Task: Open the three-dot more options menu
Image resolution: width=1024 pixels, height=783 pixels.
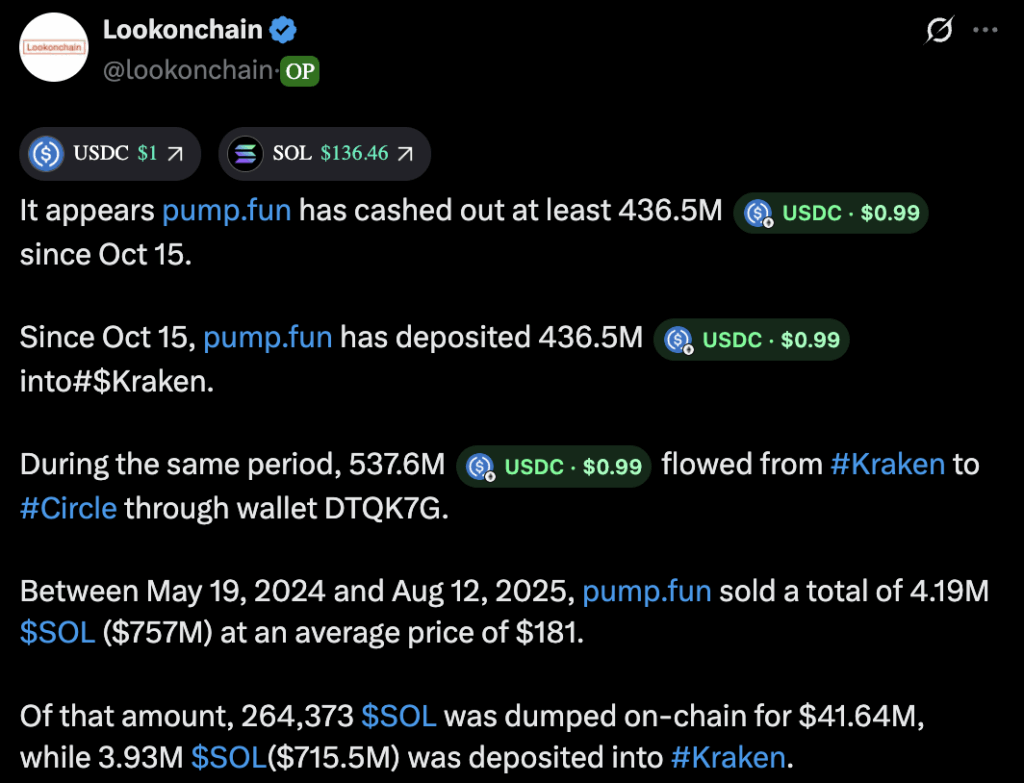Action: coord(986,31)
